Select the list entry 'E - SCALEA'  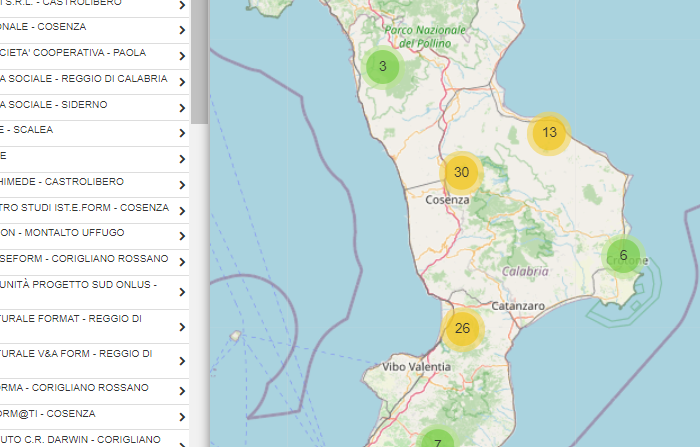tap(94, 134)
